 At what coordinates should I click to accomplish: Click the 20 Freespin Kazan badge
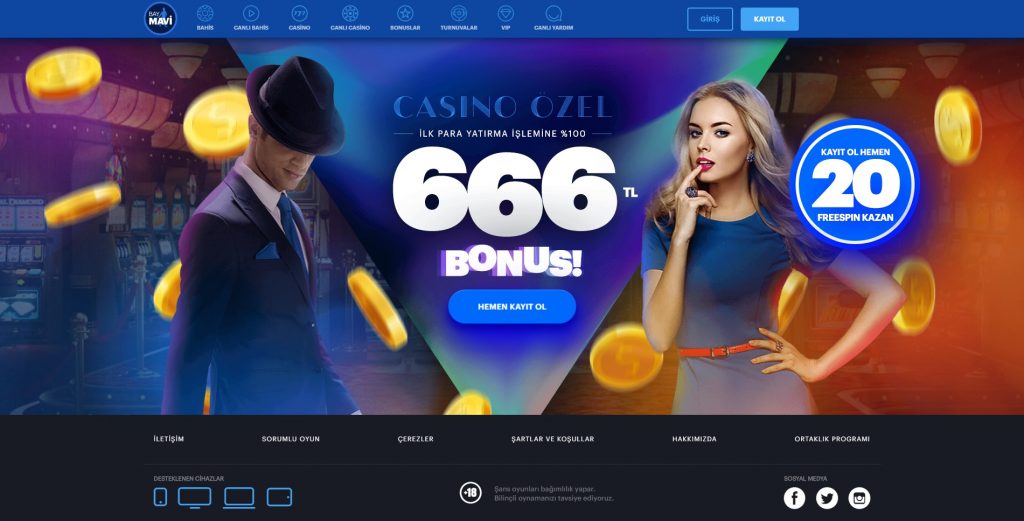pos(855,184)
